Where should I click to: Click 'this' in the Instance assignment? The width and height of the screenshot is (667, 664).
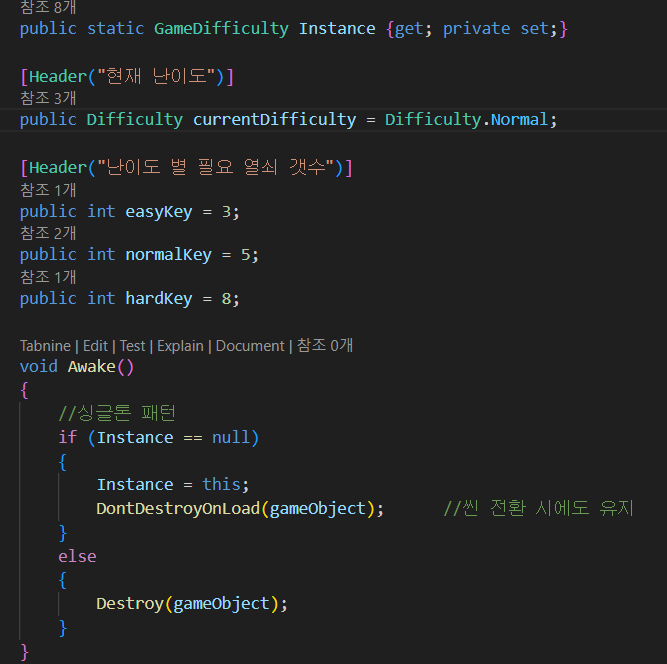click(x=221, y=485)
